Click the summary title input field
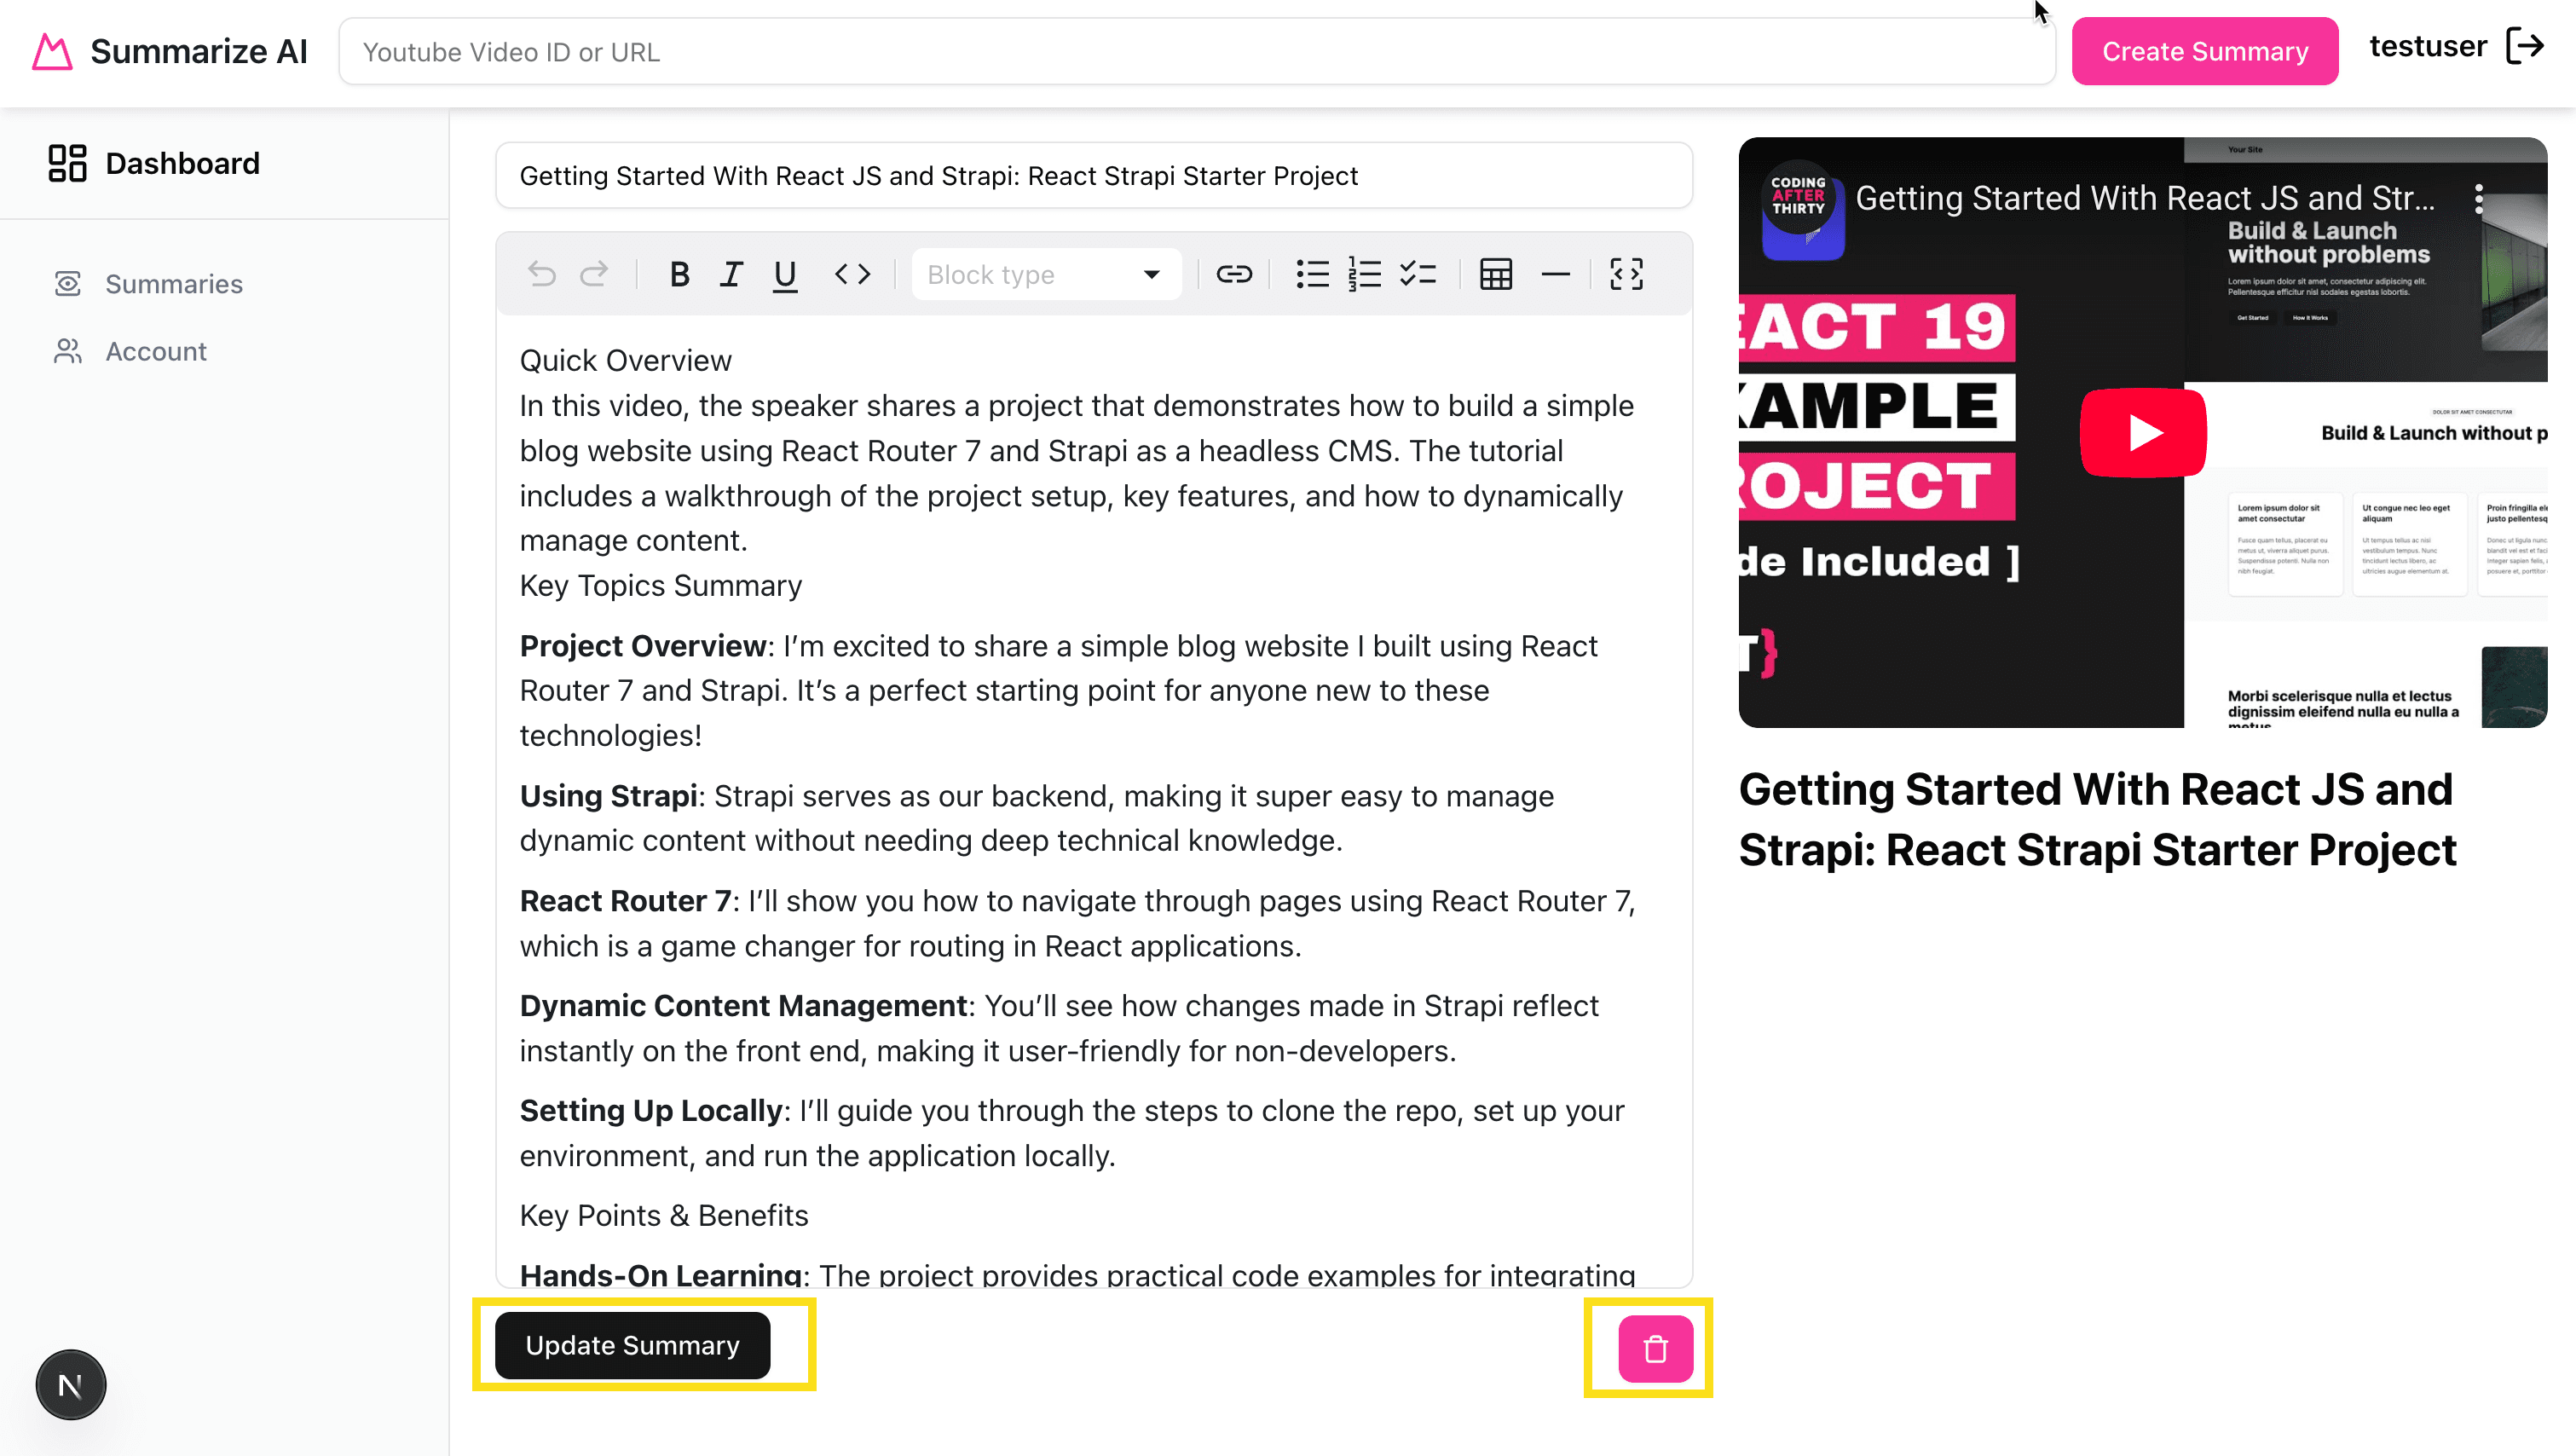The image size is (2576, 1456). click(1094, 175)
